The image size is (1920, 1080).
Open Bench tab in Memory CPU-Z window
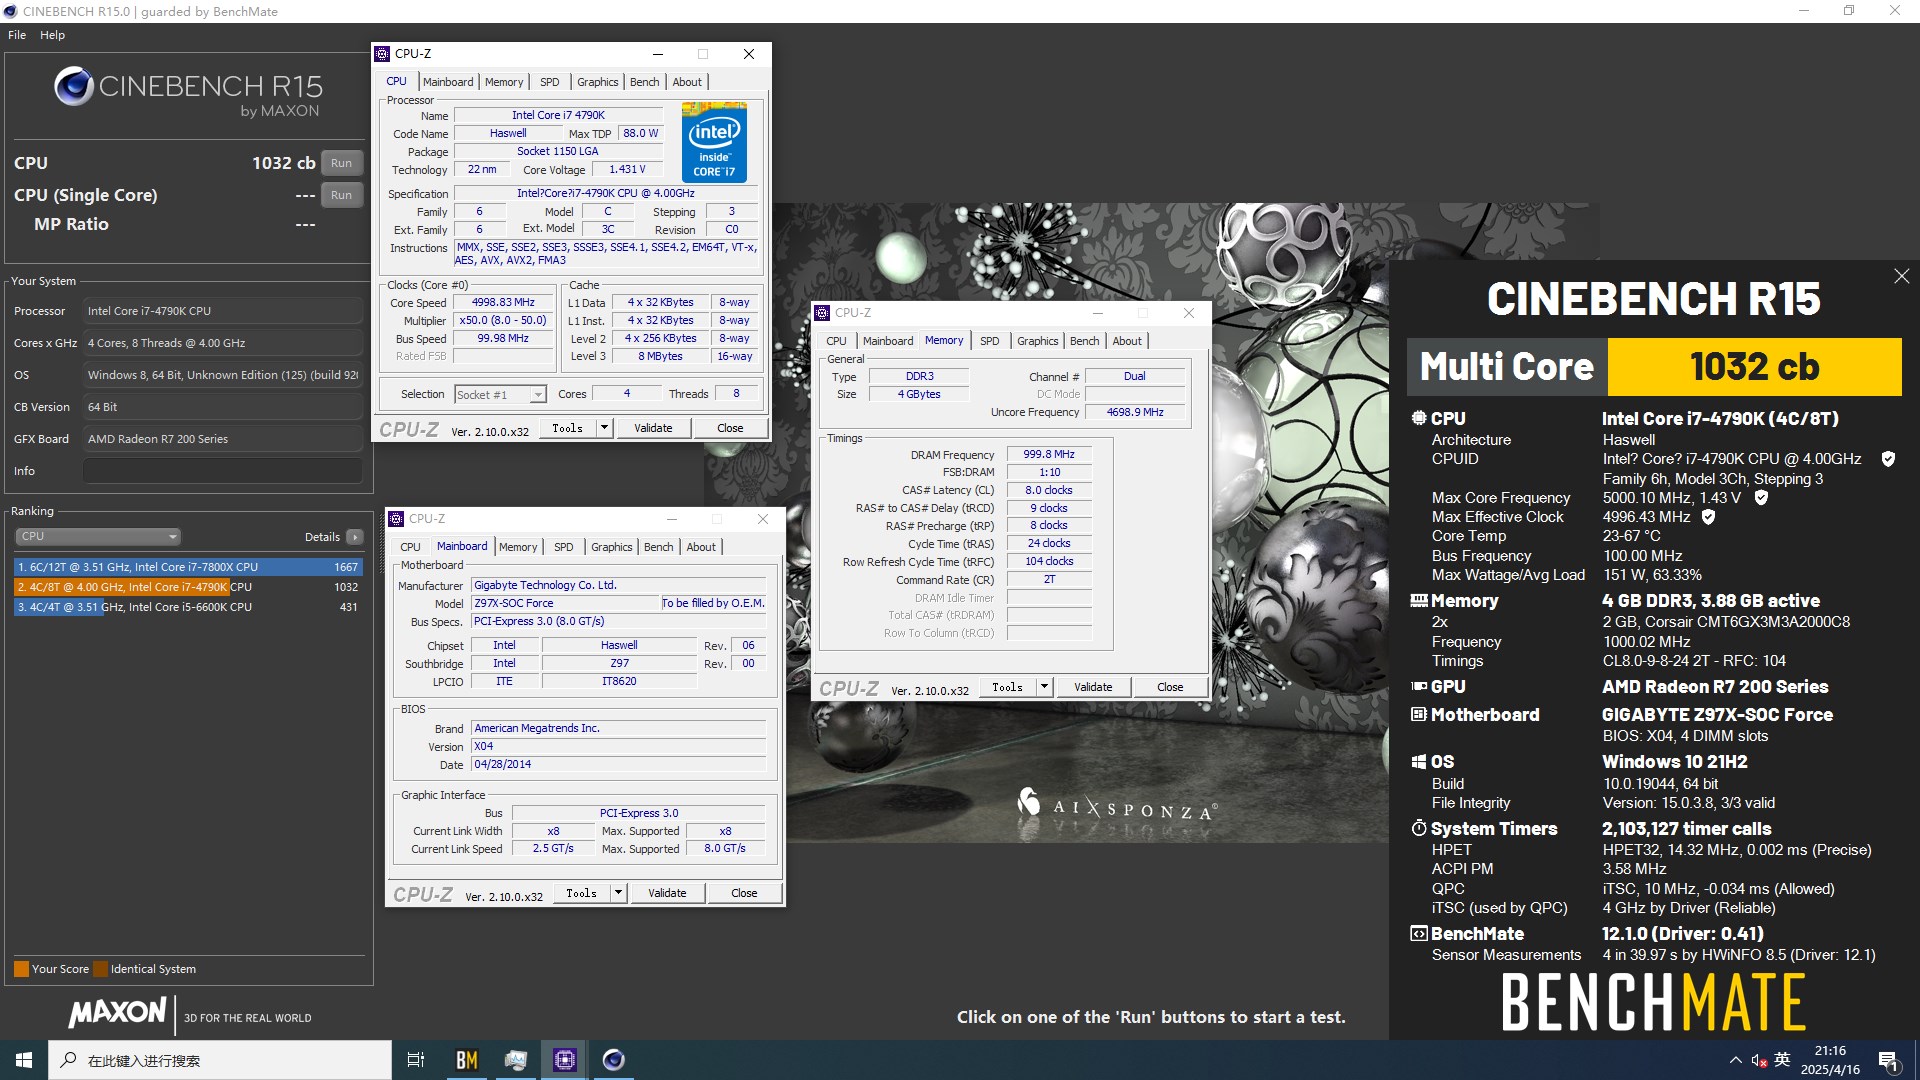click(x=1085, y=341)
